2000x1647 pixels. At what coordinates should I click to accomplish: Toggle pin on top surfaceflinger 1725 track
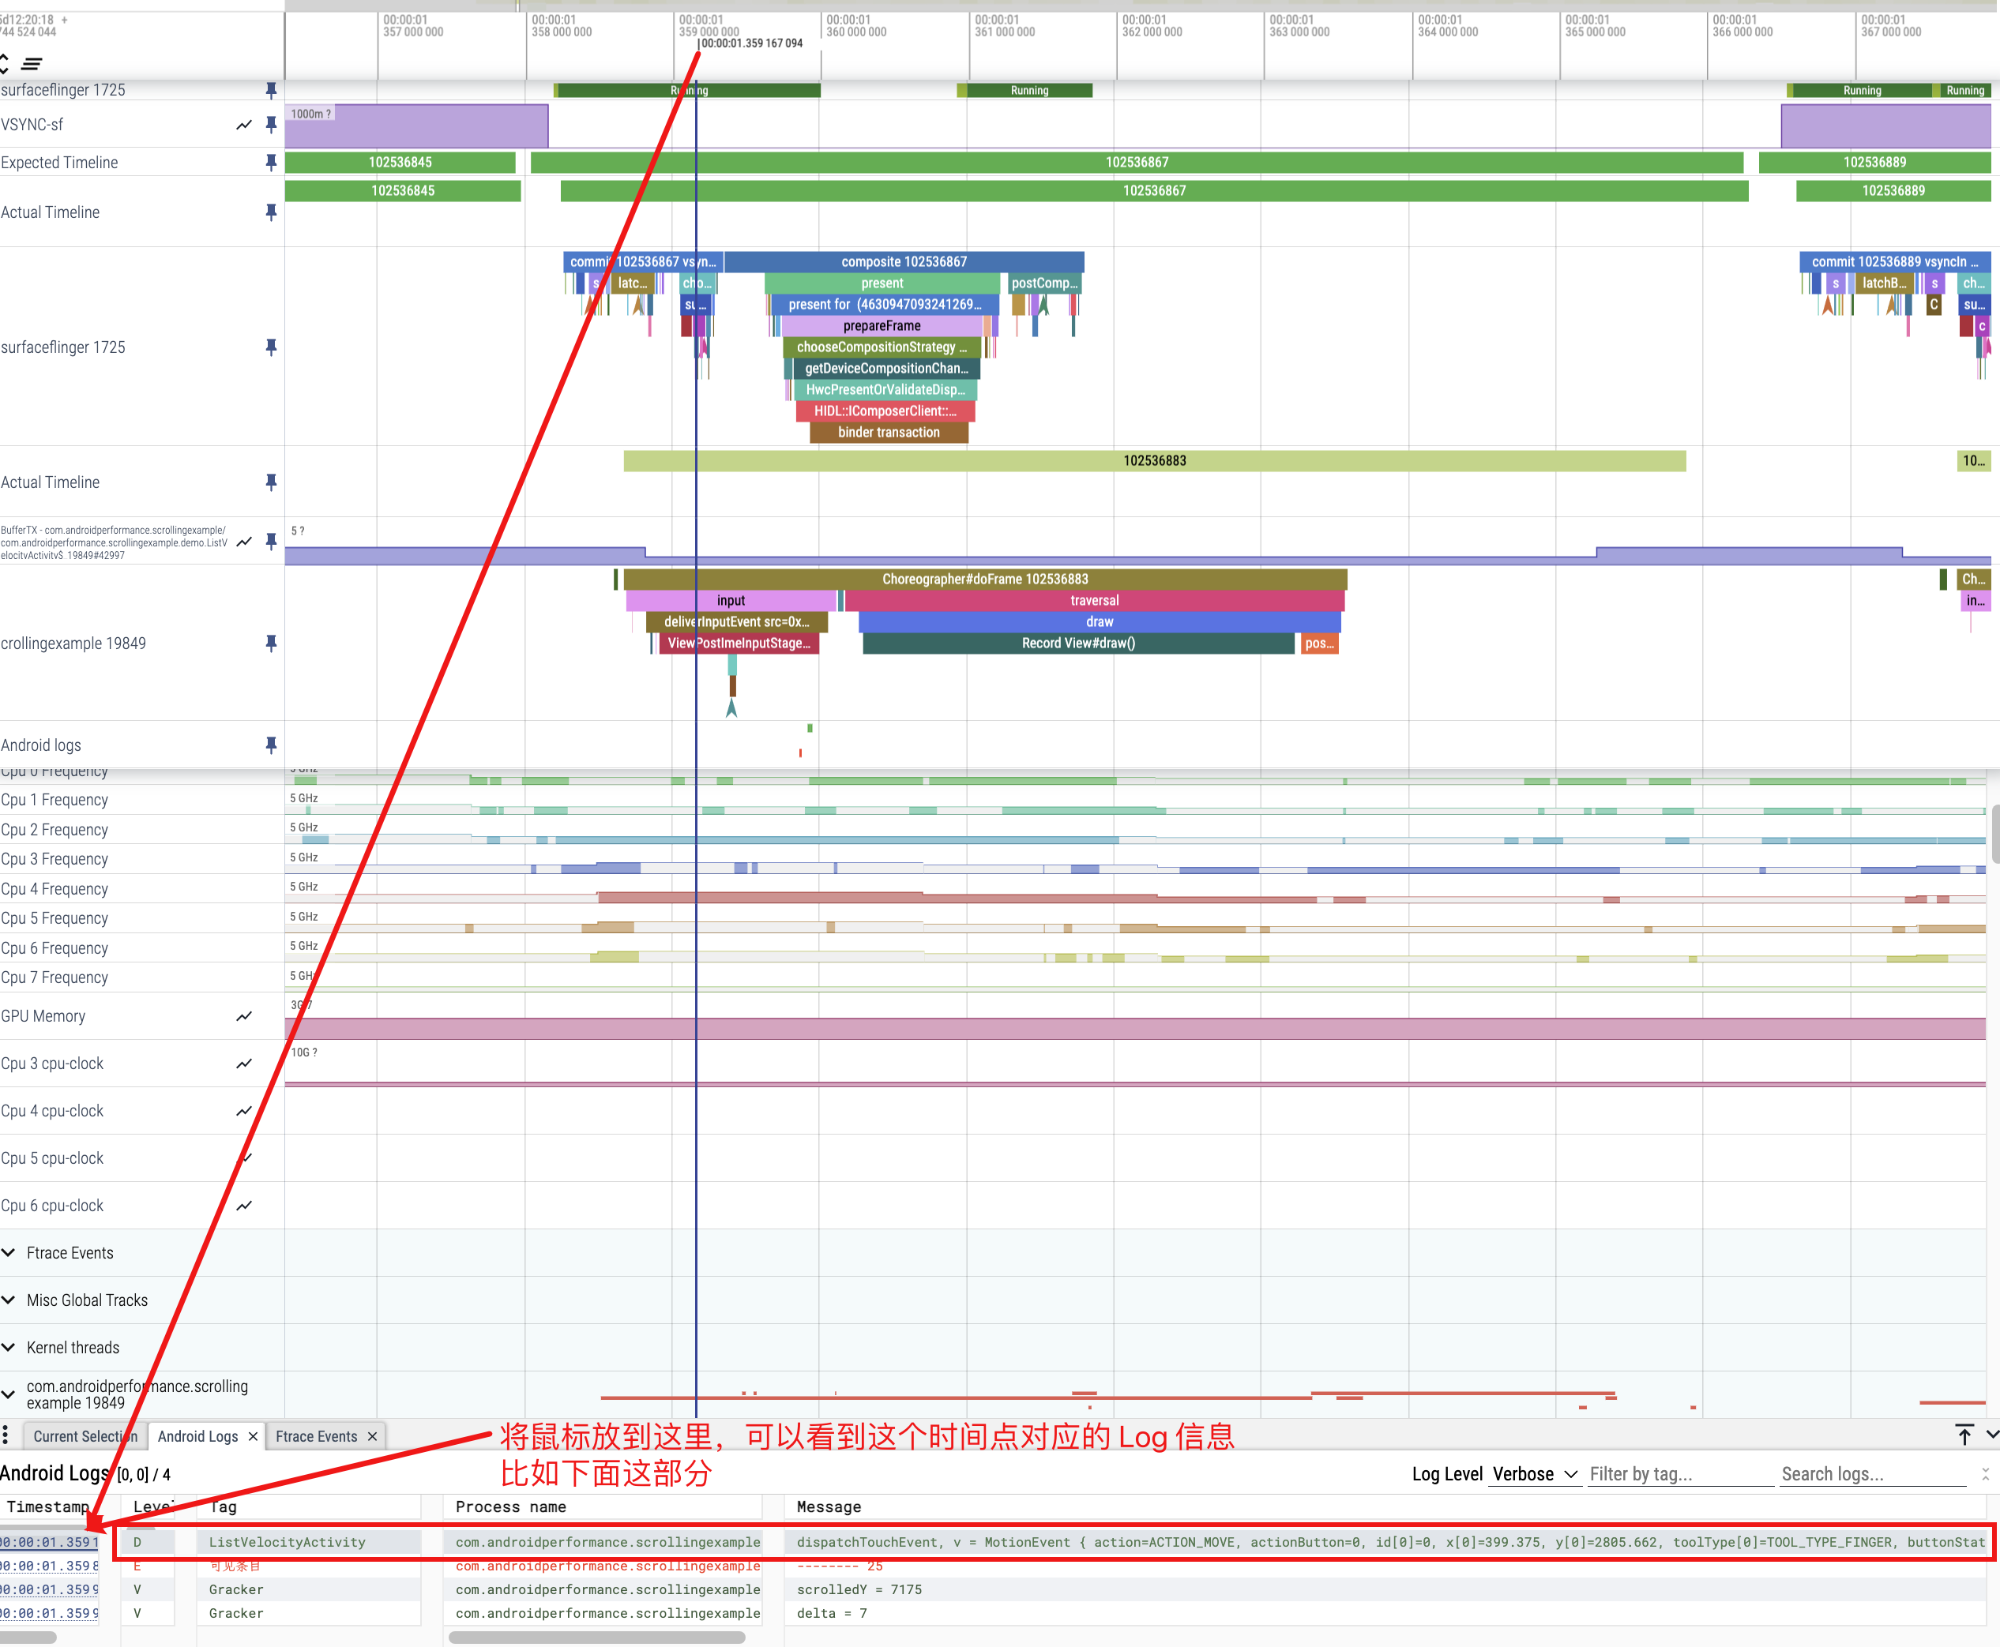(x=270, y=90)
